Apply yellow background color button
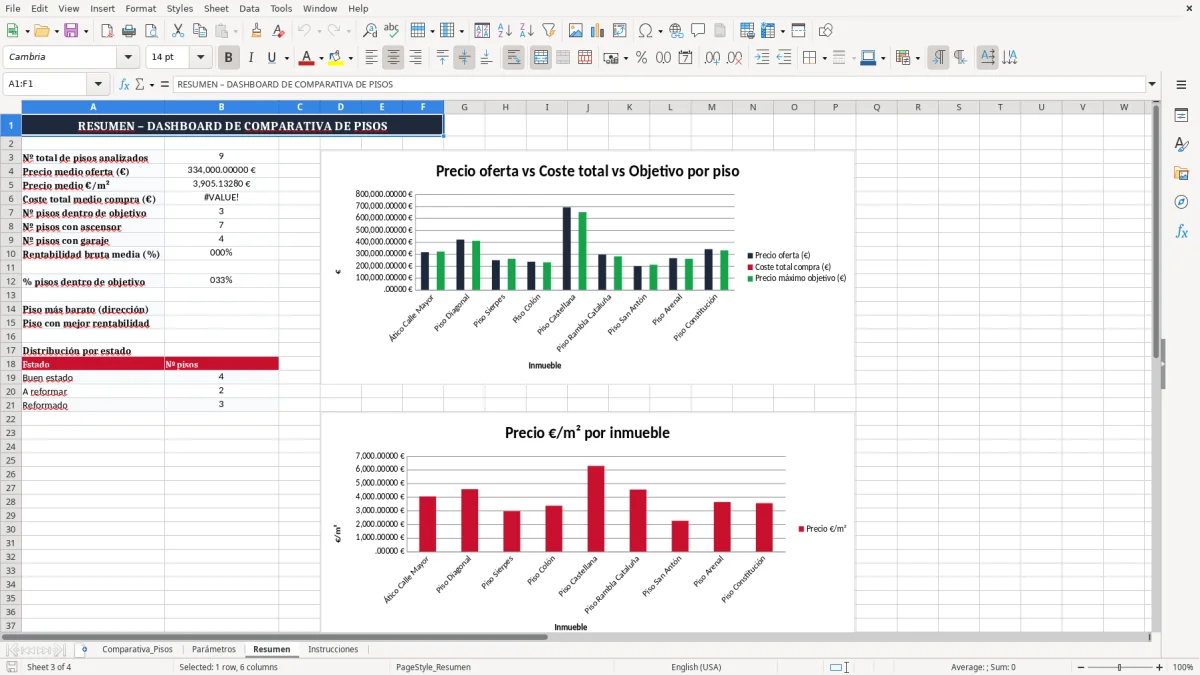Image resolution: width=1200 pixels, height=675 pixels. click(x=335, y=58)
